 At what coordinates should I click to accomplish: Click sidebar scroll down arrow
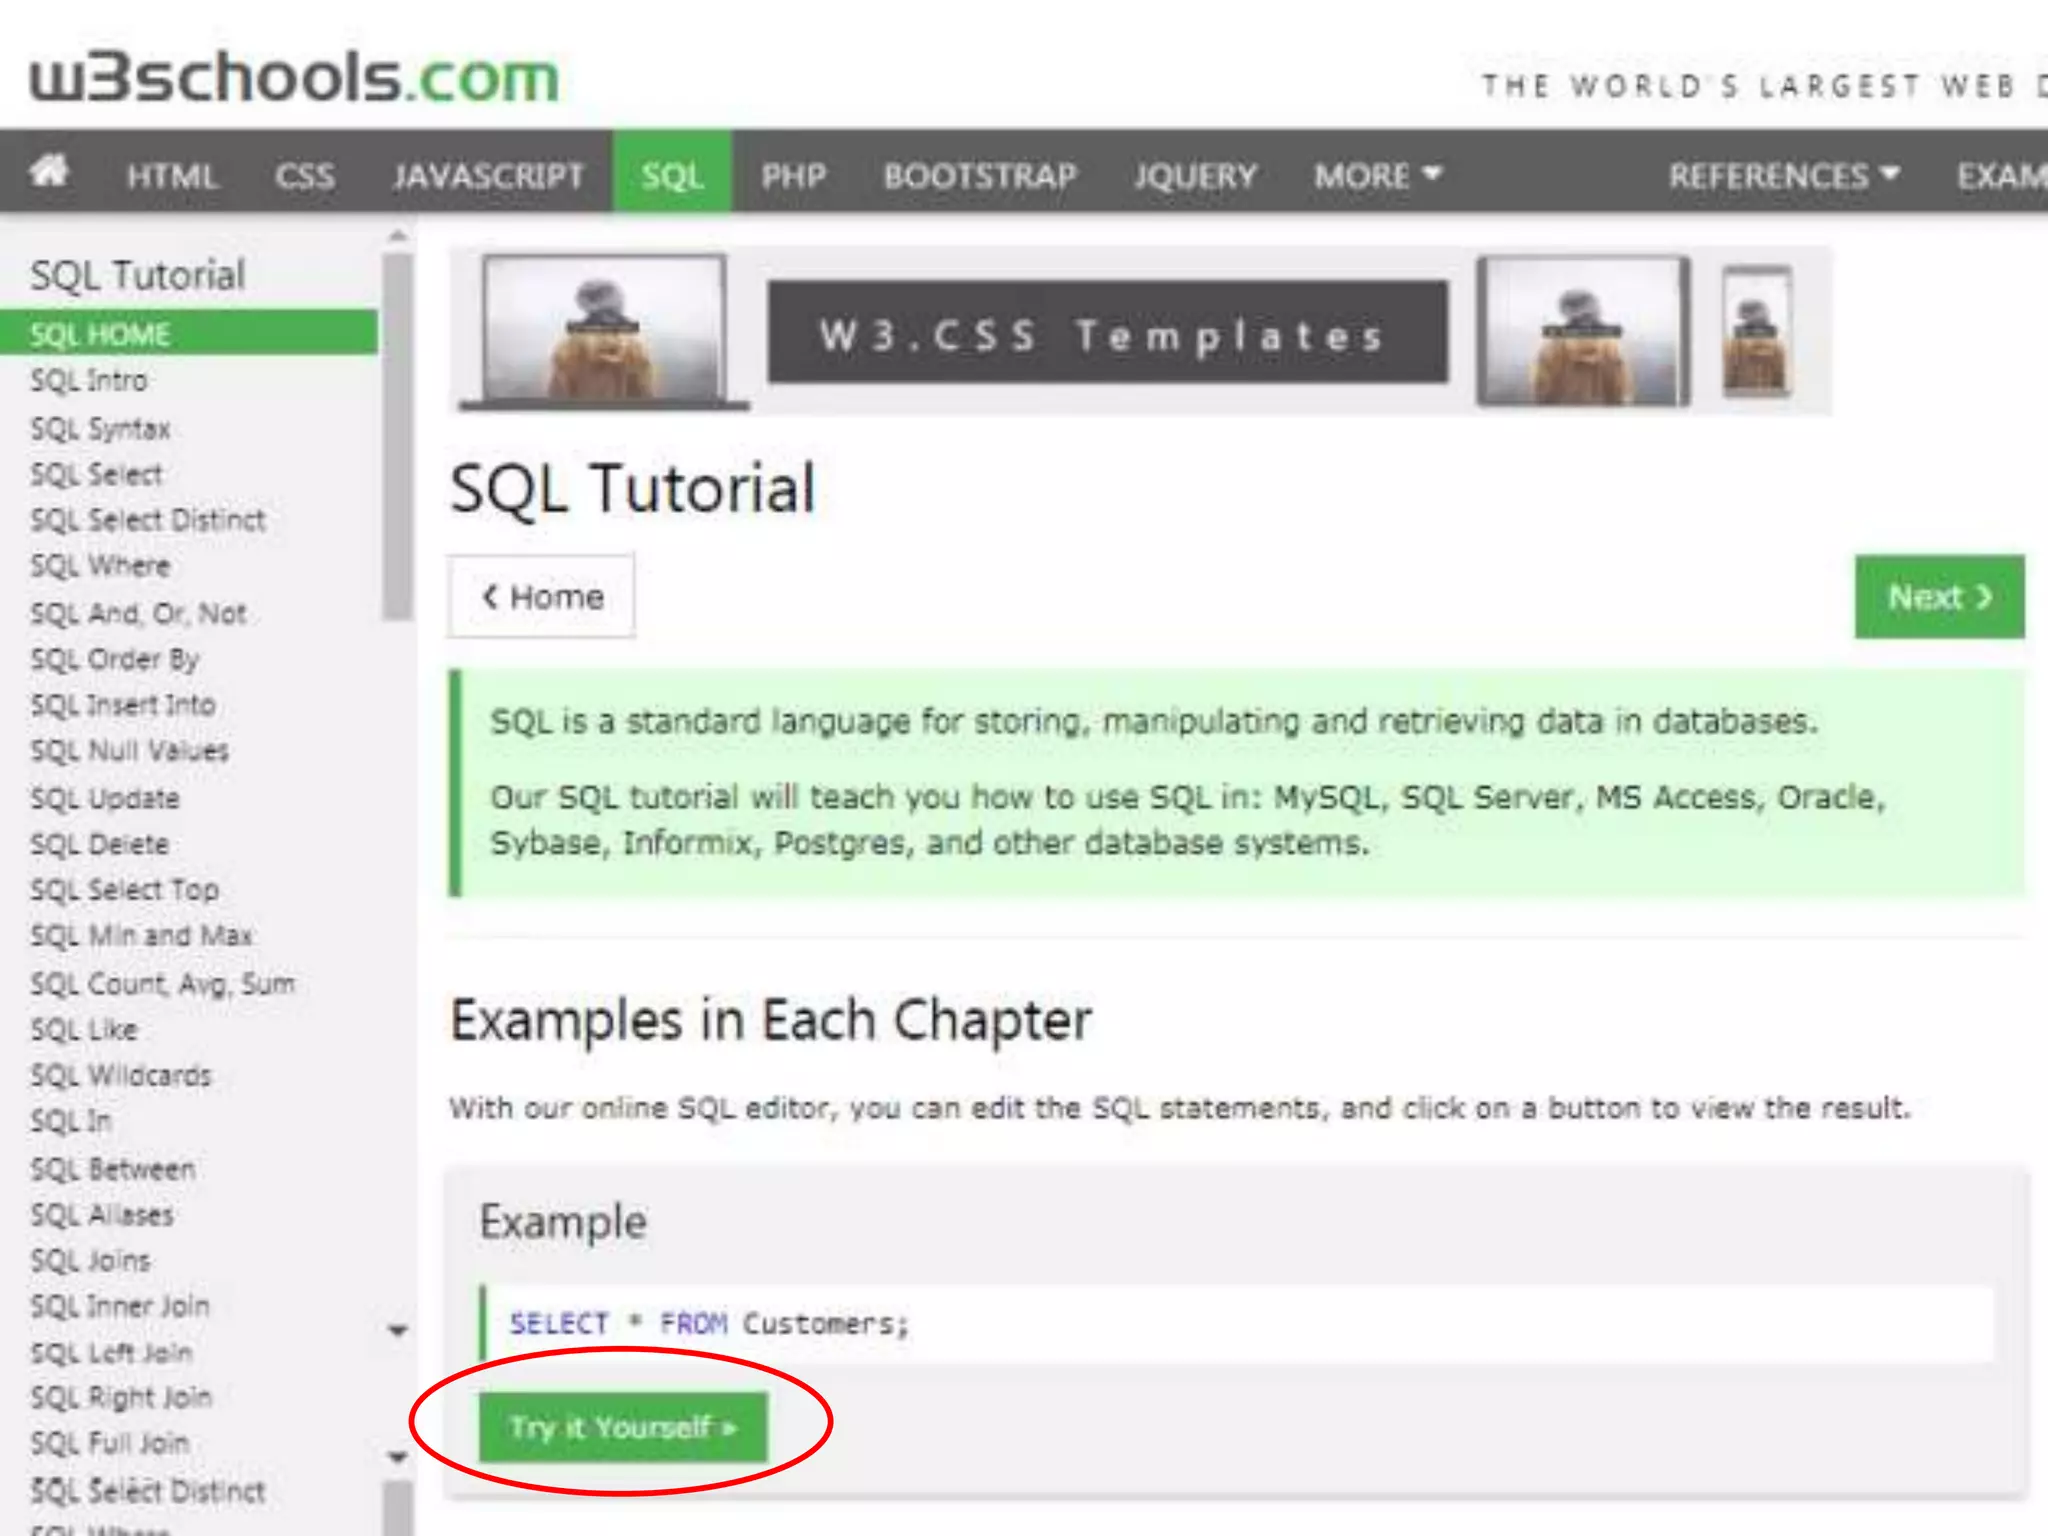pos(398,1330)
